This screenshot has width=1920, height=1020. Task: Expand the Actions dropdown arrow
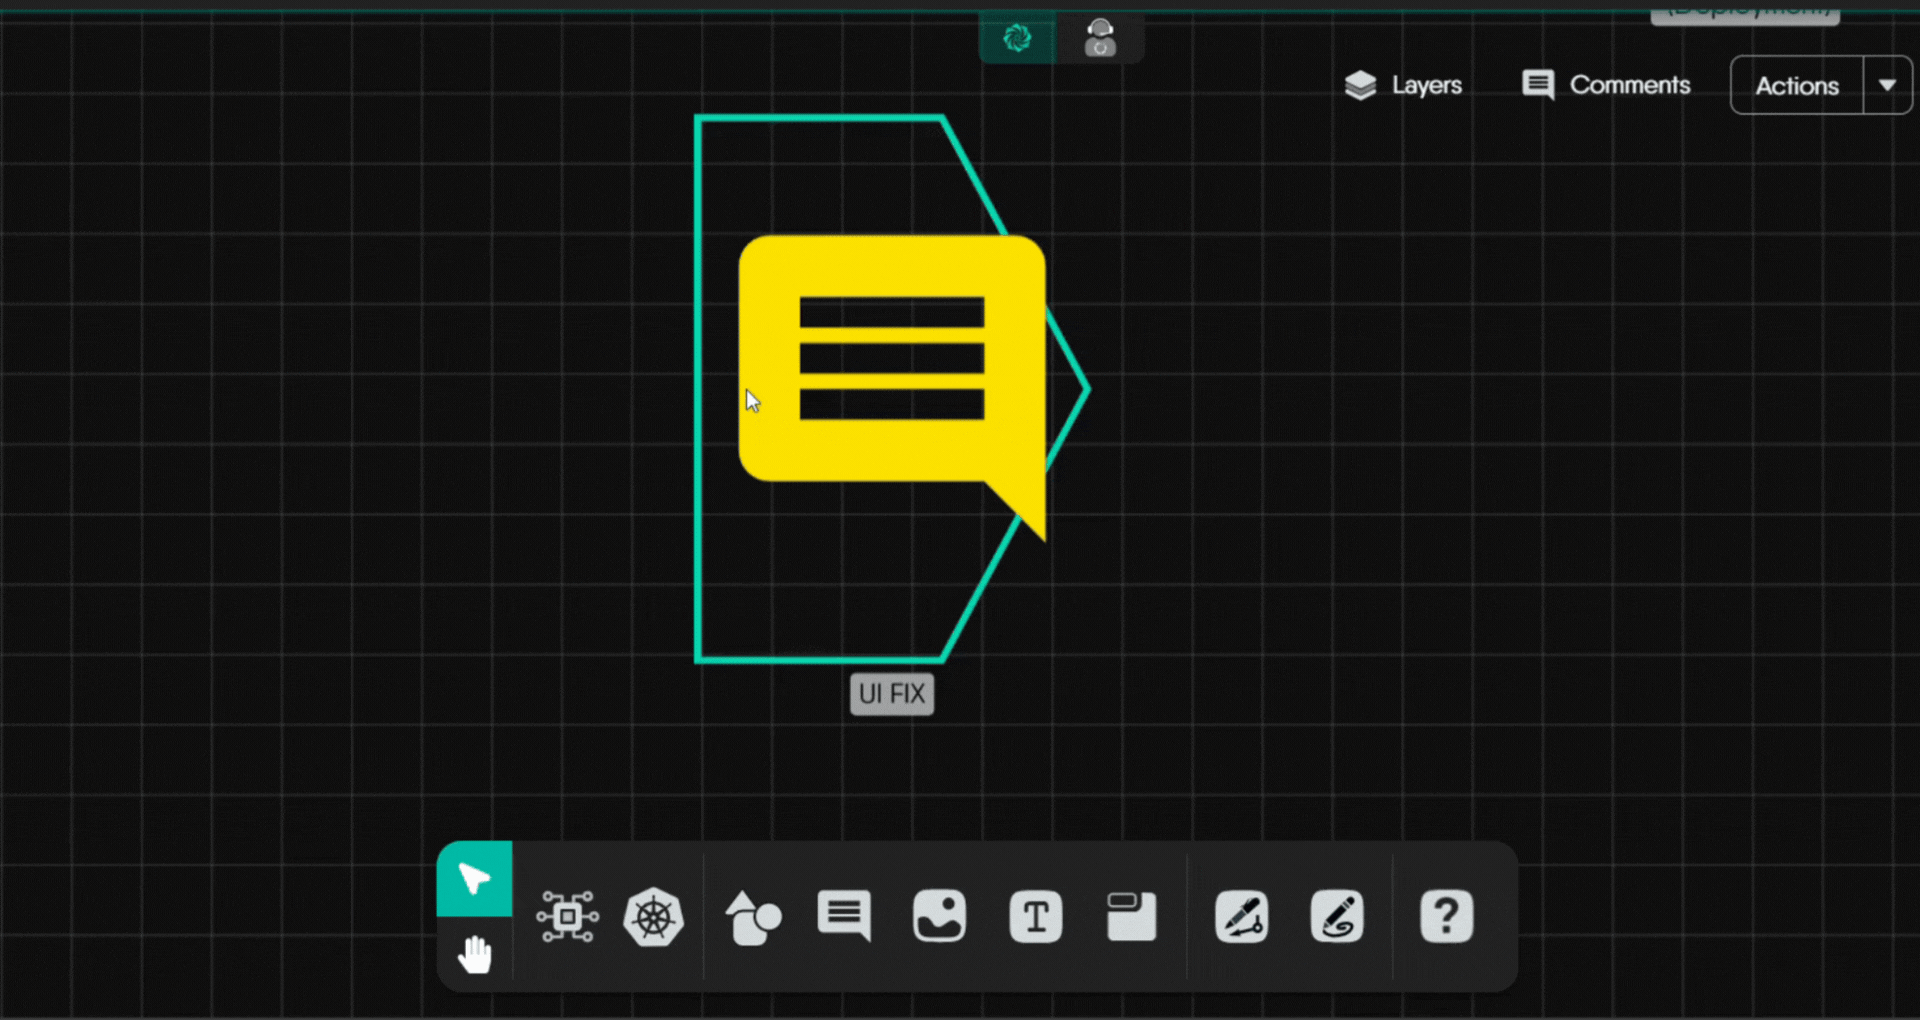point(1887,86)
